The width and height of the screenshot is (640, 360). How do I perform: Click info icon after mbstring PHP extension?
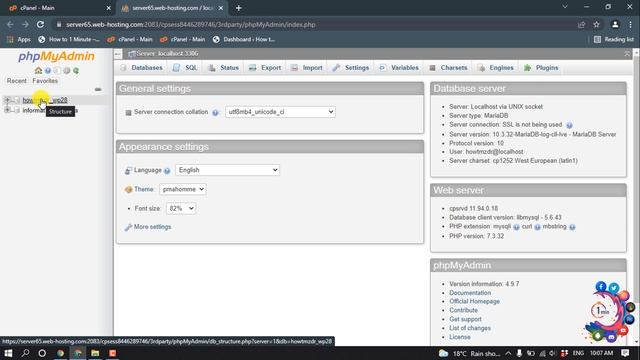572,227
